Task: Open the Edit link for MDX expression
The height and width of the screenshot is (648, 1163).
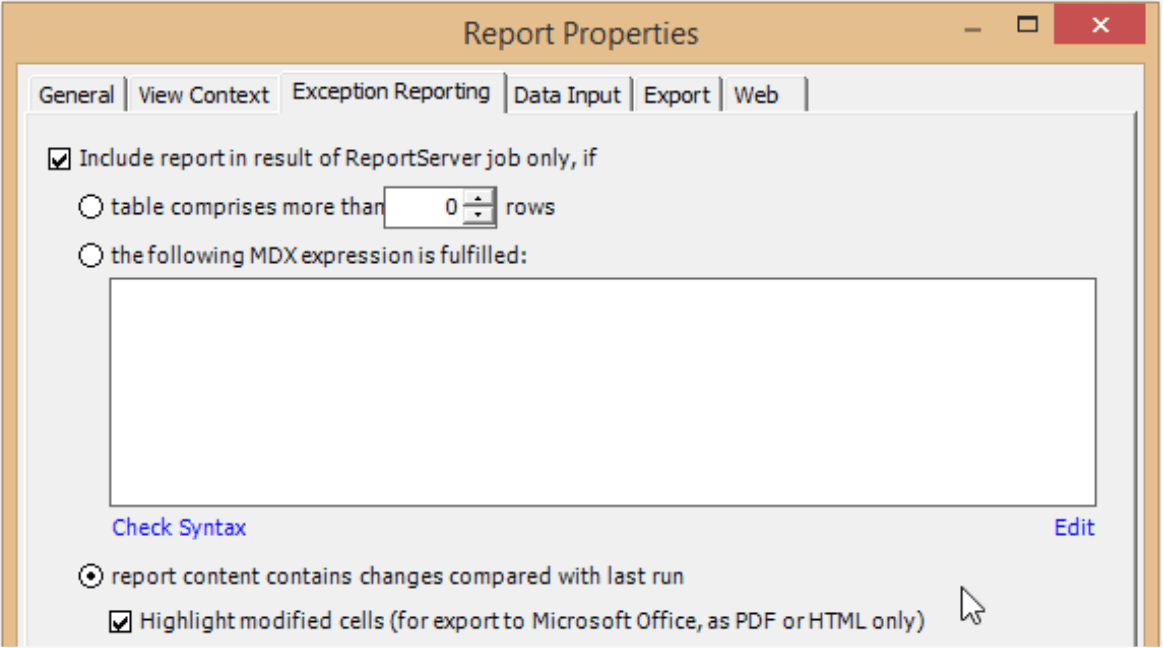Action: 1074,527
